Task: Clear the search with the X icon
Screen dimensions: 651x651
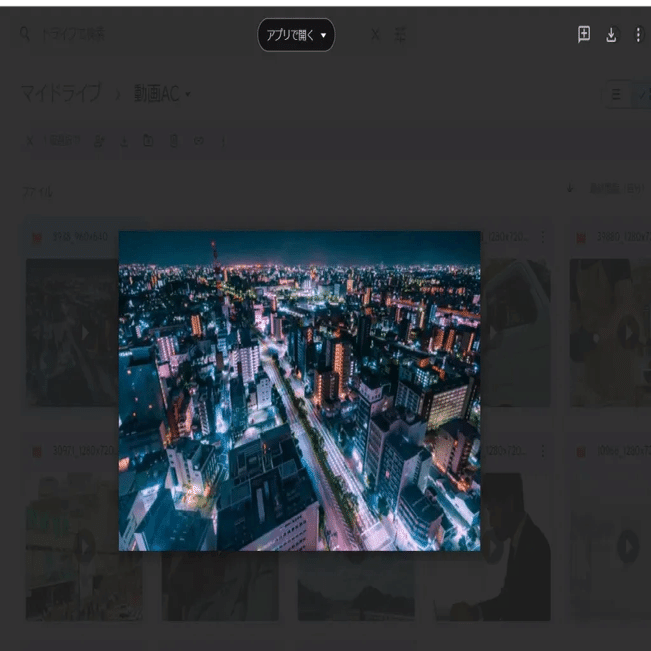Action: pos(375,34)
